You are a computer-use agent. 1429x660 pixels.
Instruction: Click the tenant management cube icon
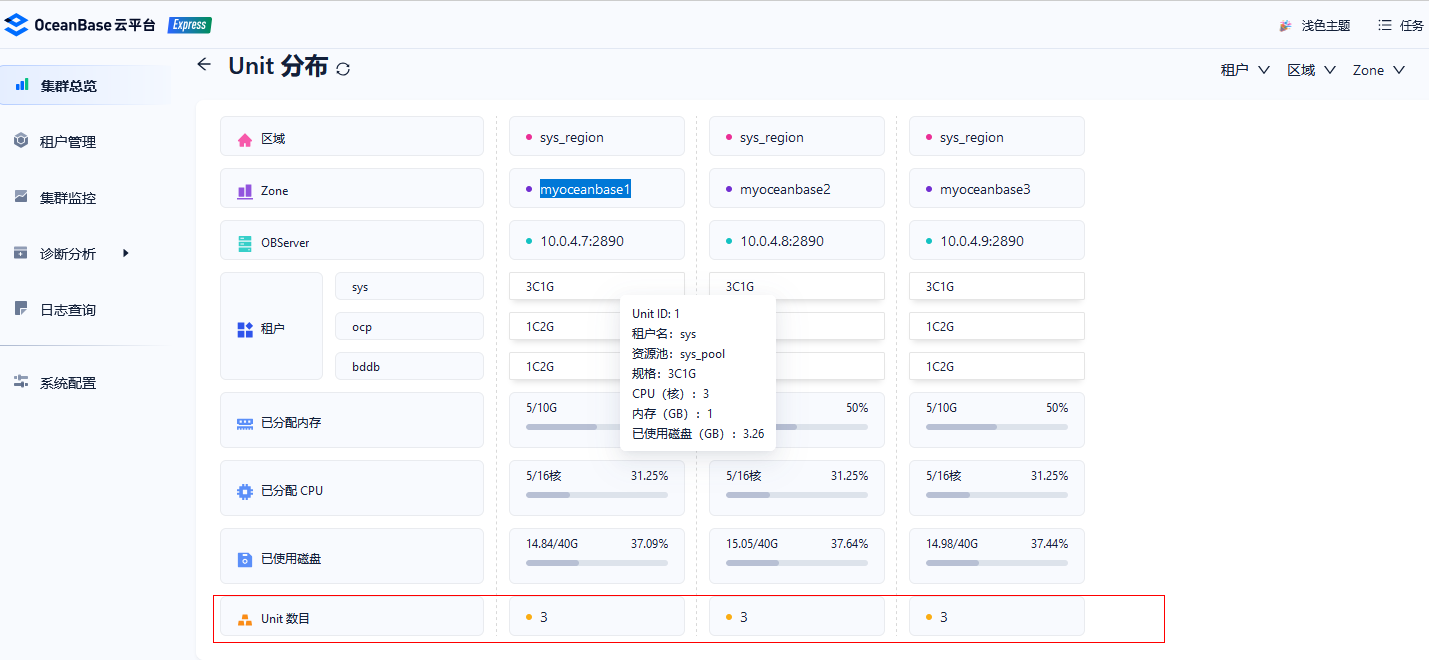(x=21, y=141)
